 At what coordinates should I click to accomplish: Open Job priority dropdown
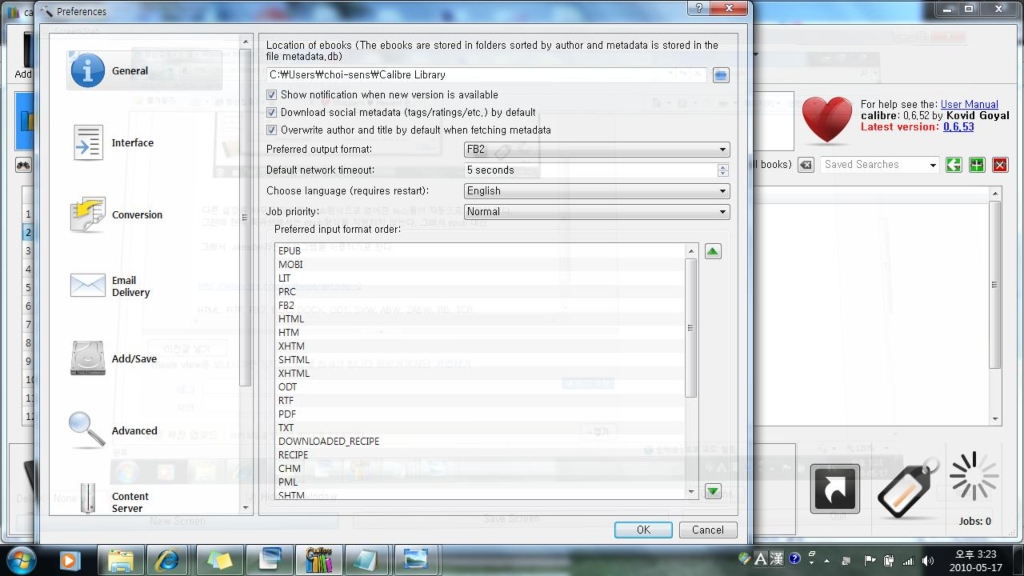point(596,212)
